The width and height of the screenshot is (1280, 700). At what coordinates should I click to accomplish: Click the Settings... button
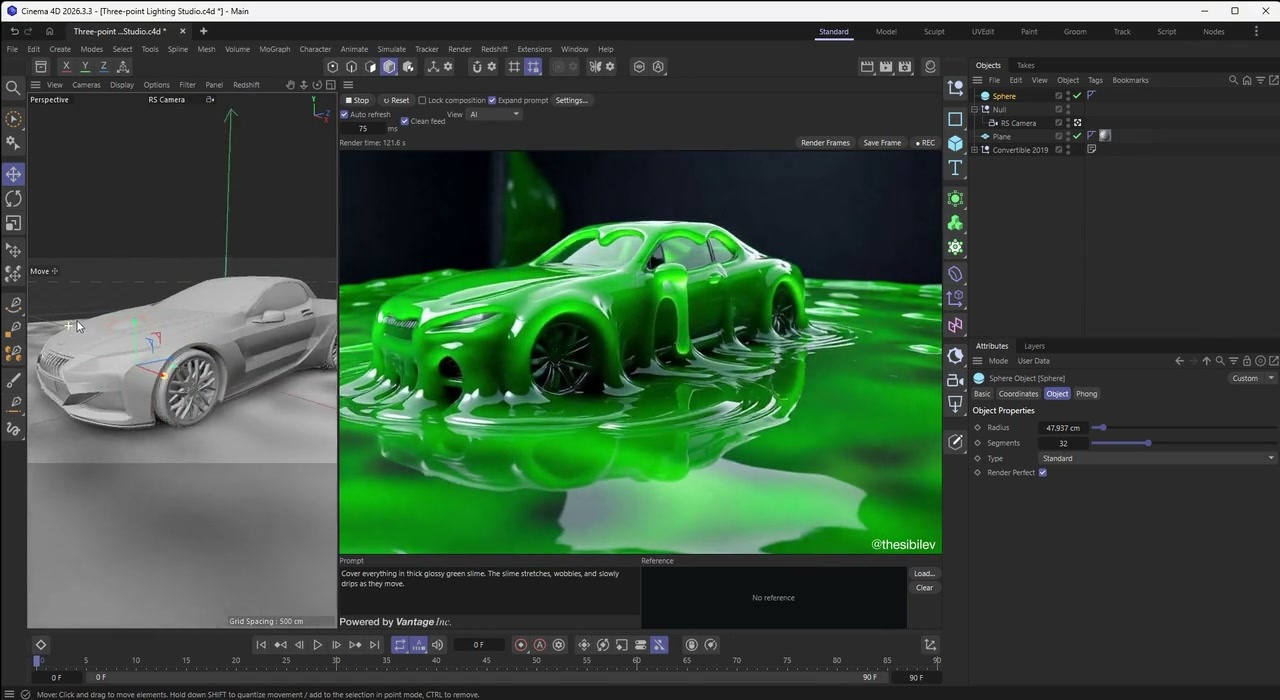[572, 100]
